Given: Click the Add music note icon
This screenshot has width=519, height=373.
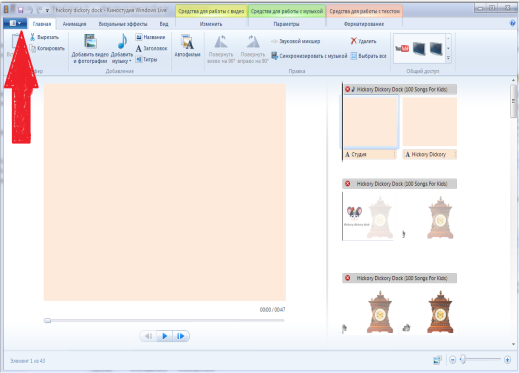Looking at the screenshot, I should [x=122, y=42].
